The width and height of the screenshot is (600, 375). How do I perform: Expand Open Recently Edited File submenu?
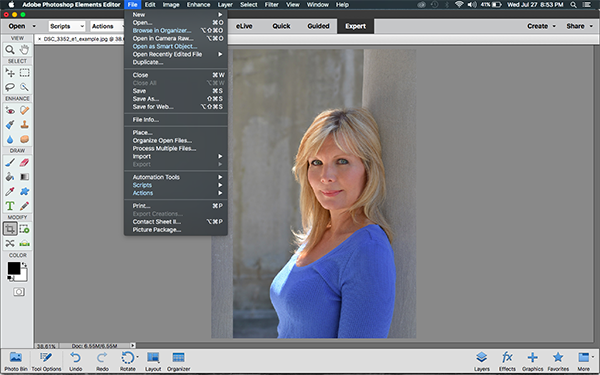[x=176, y=54]
